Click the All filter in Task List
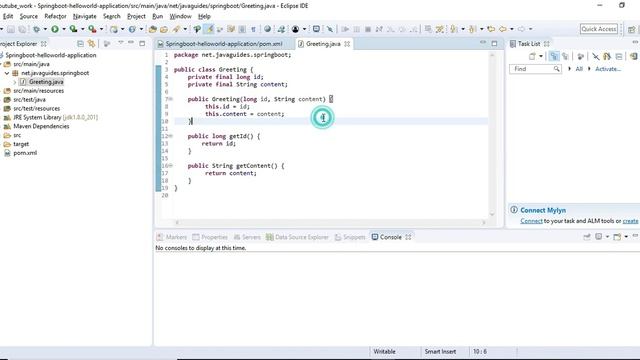Image resolution: width=640 pixels, height=360 pixels. [579, 69]
